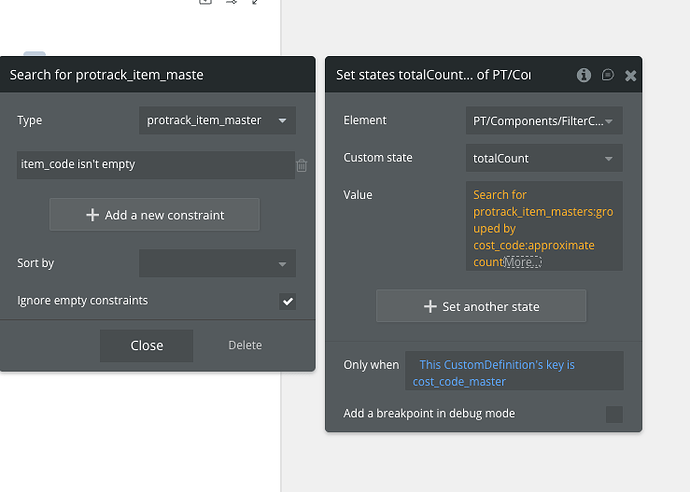The image size is (690, 492).
Task: Click Add a new constraint button
Action: click(x=154, y=215)
